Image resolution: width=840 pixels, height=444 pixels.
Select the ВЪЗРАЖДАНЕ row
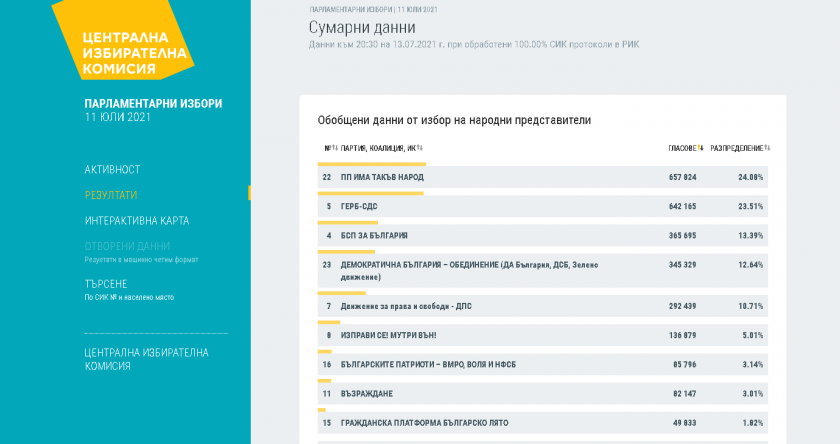(x=543, y=394)
